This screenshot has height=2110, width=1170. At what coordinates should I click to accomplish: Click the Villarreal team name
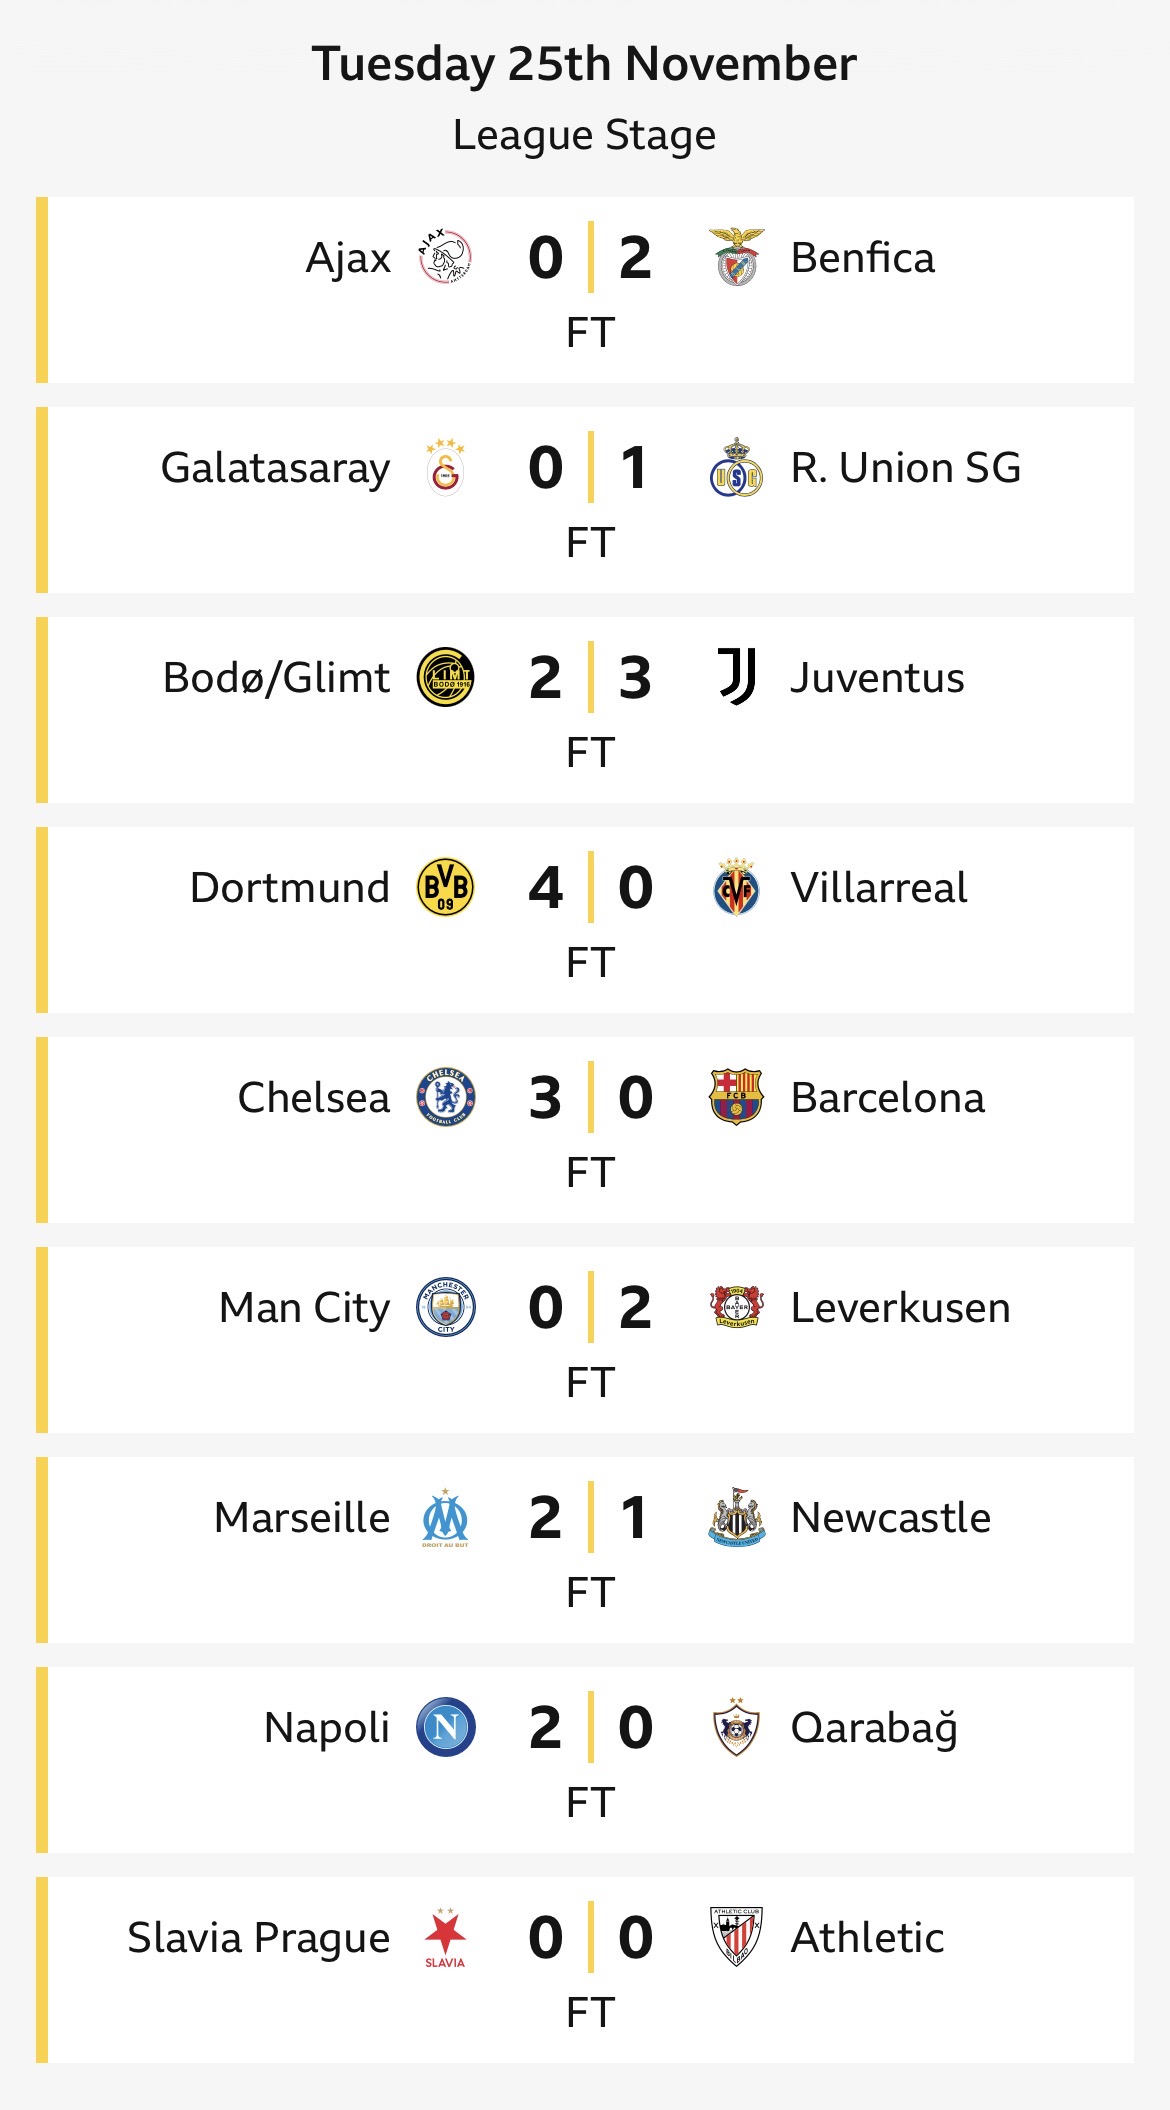[878, 888]
